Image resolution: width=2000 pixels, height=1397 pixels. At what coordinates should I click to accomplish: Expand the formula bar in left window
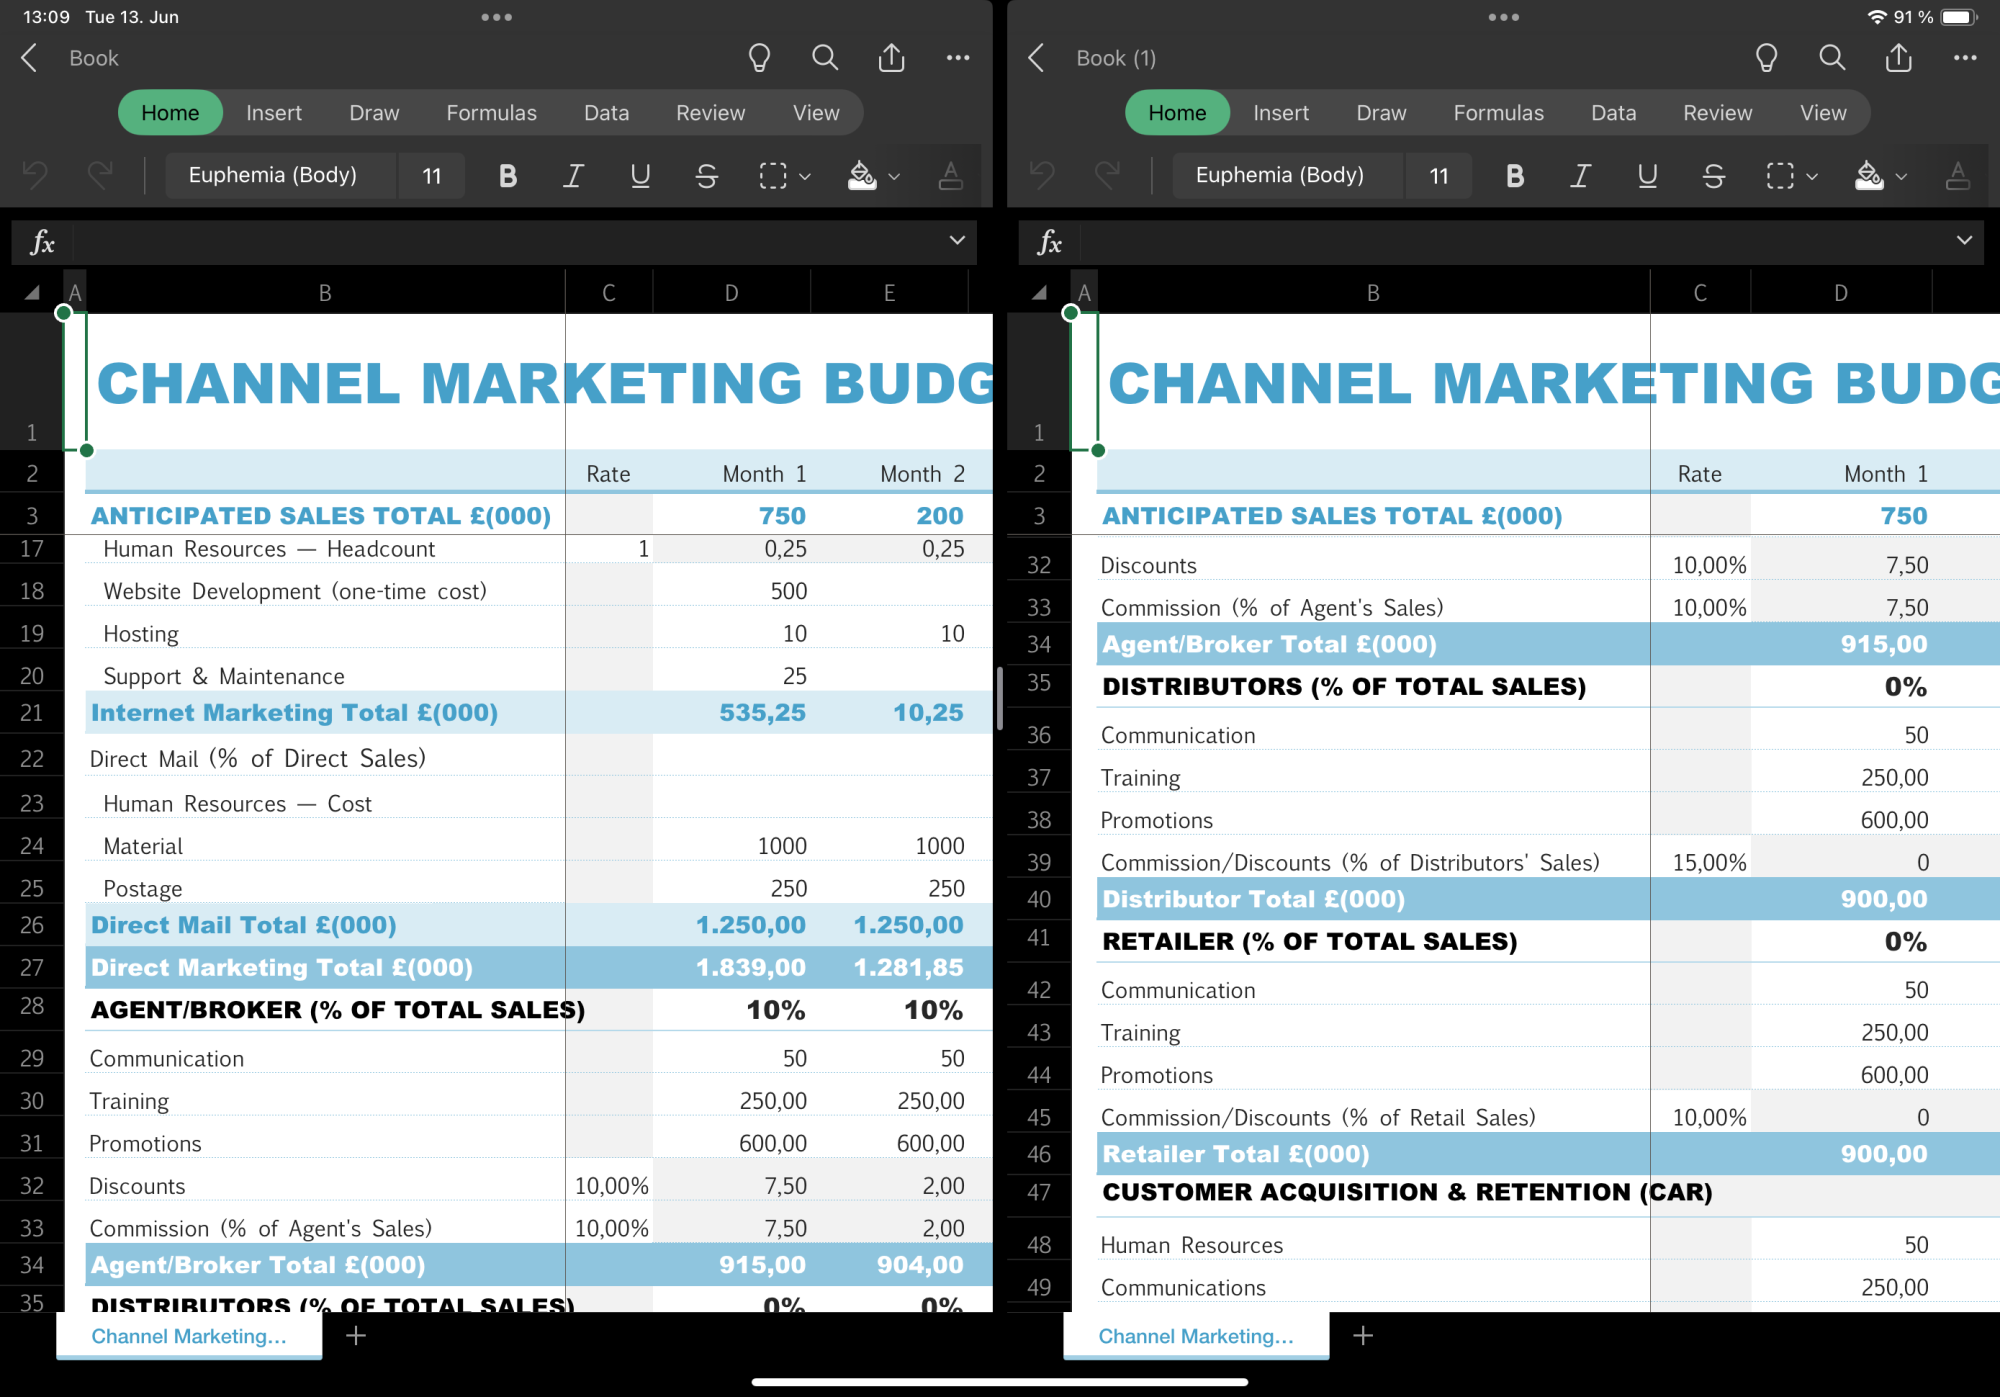(957, 241)
